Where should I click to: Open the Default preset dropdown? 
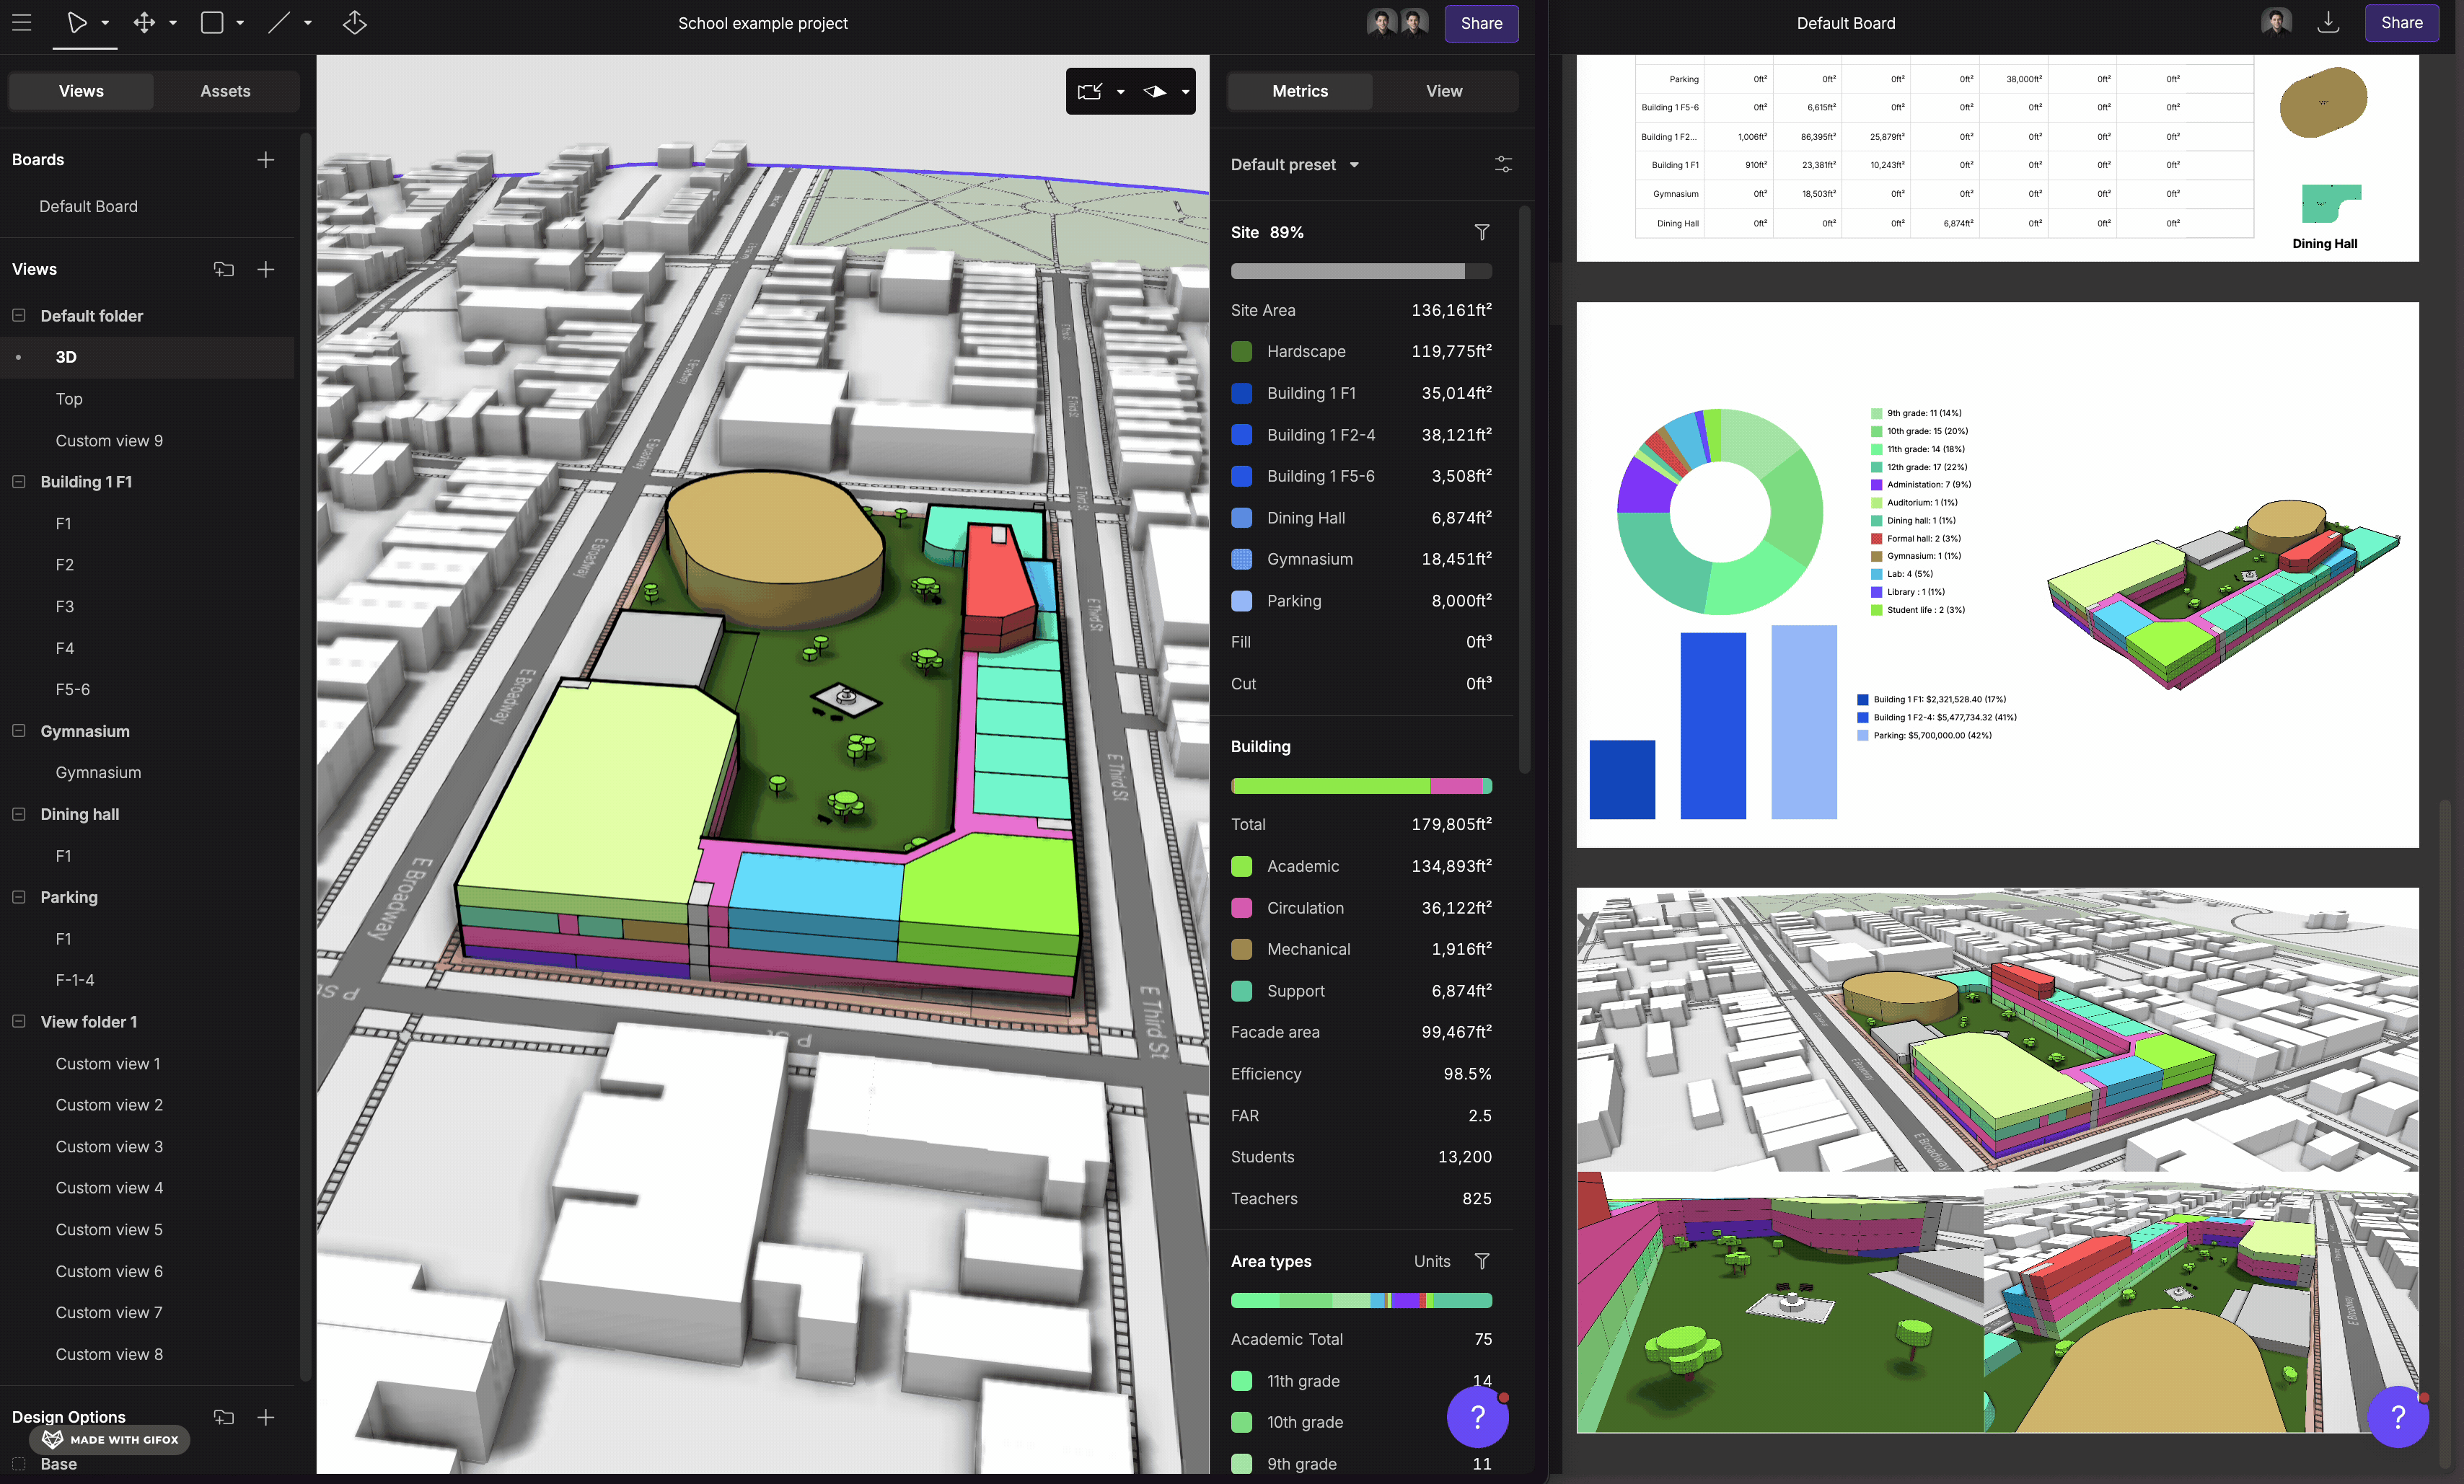[1294, 164]
